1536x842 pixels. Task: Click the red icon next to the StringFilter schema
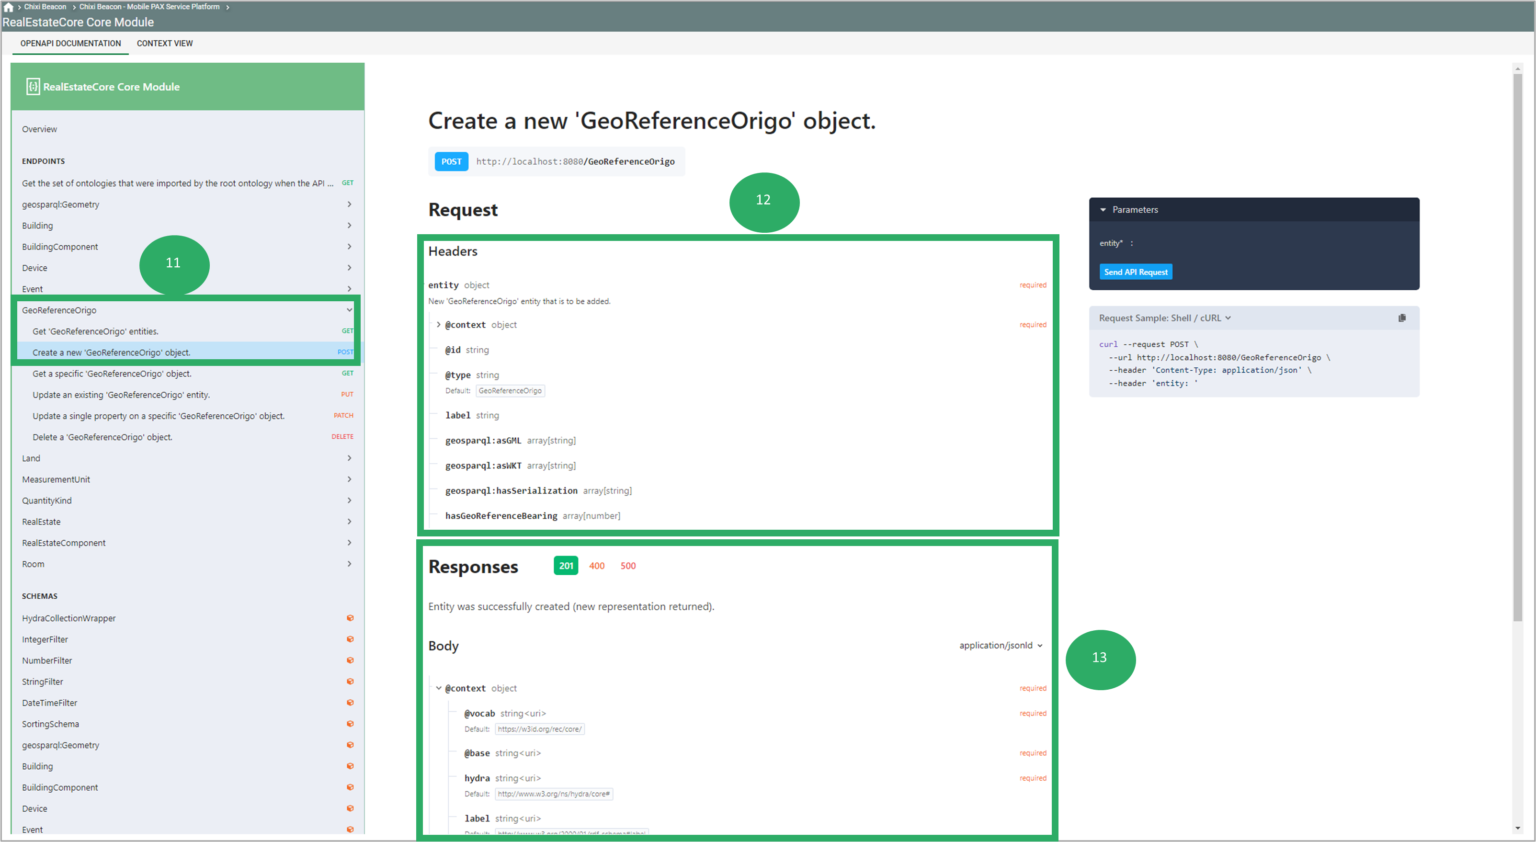(350, 681)
